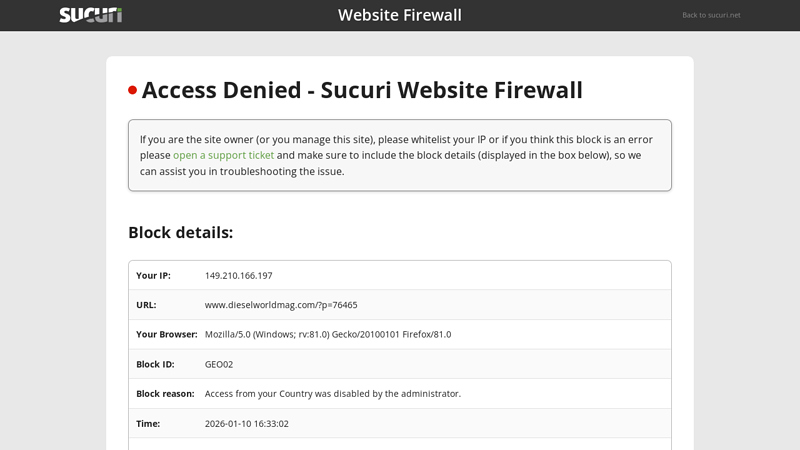Follow the Back to sucuri.net link
This screenshot has width=800, height=450.
click(711, 15)
